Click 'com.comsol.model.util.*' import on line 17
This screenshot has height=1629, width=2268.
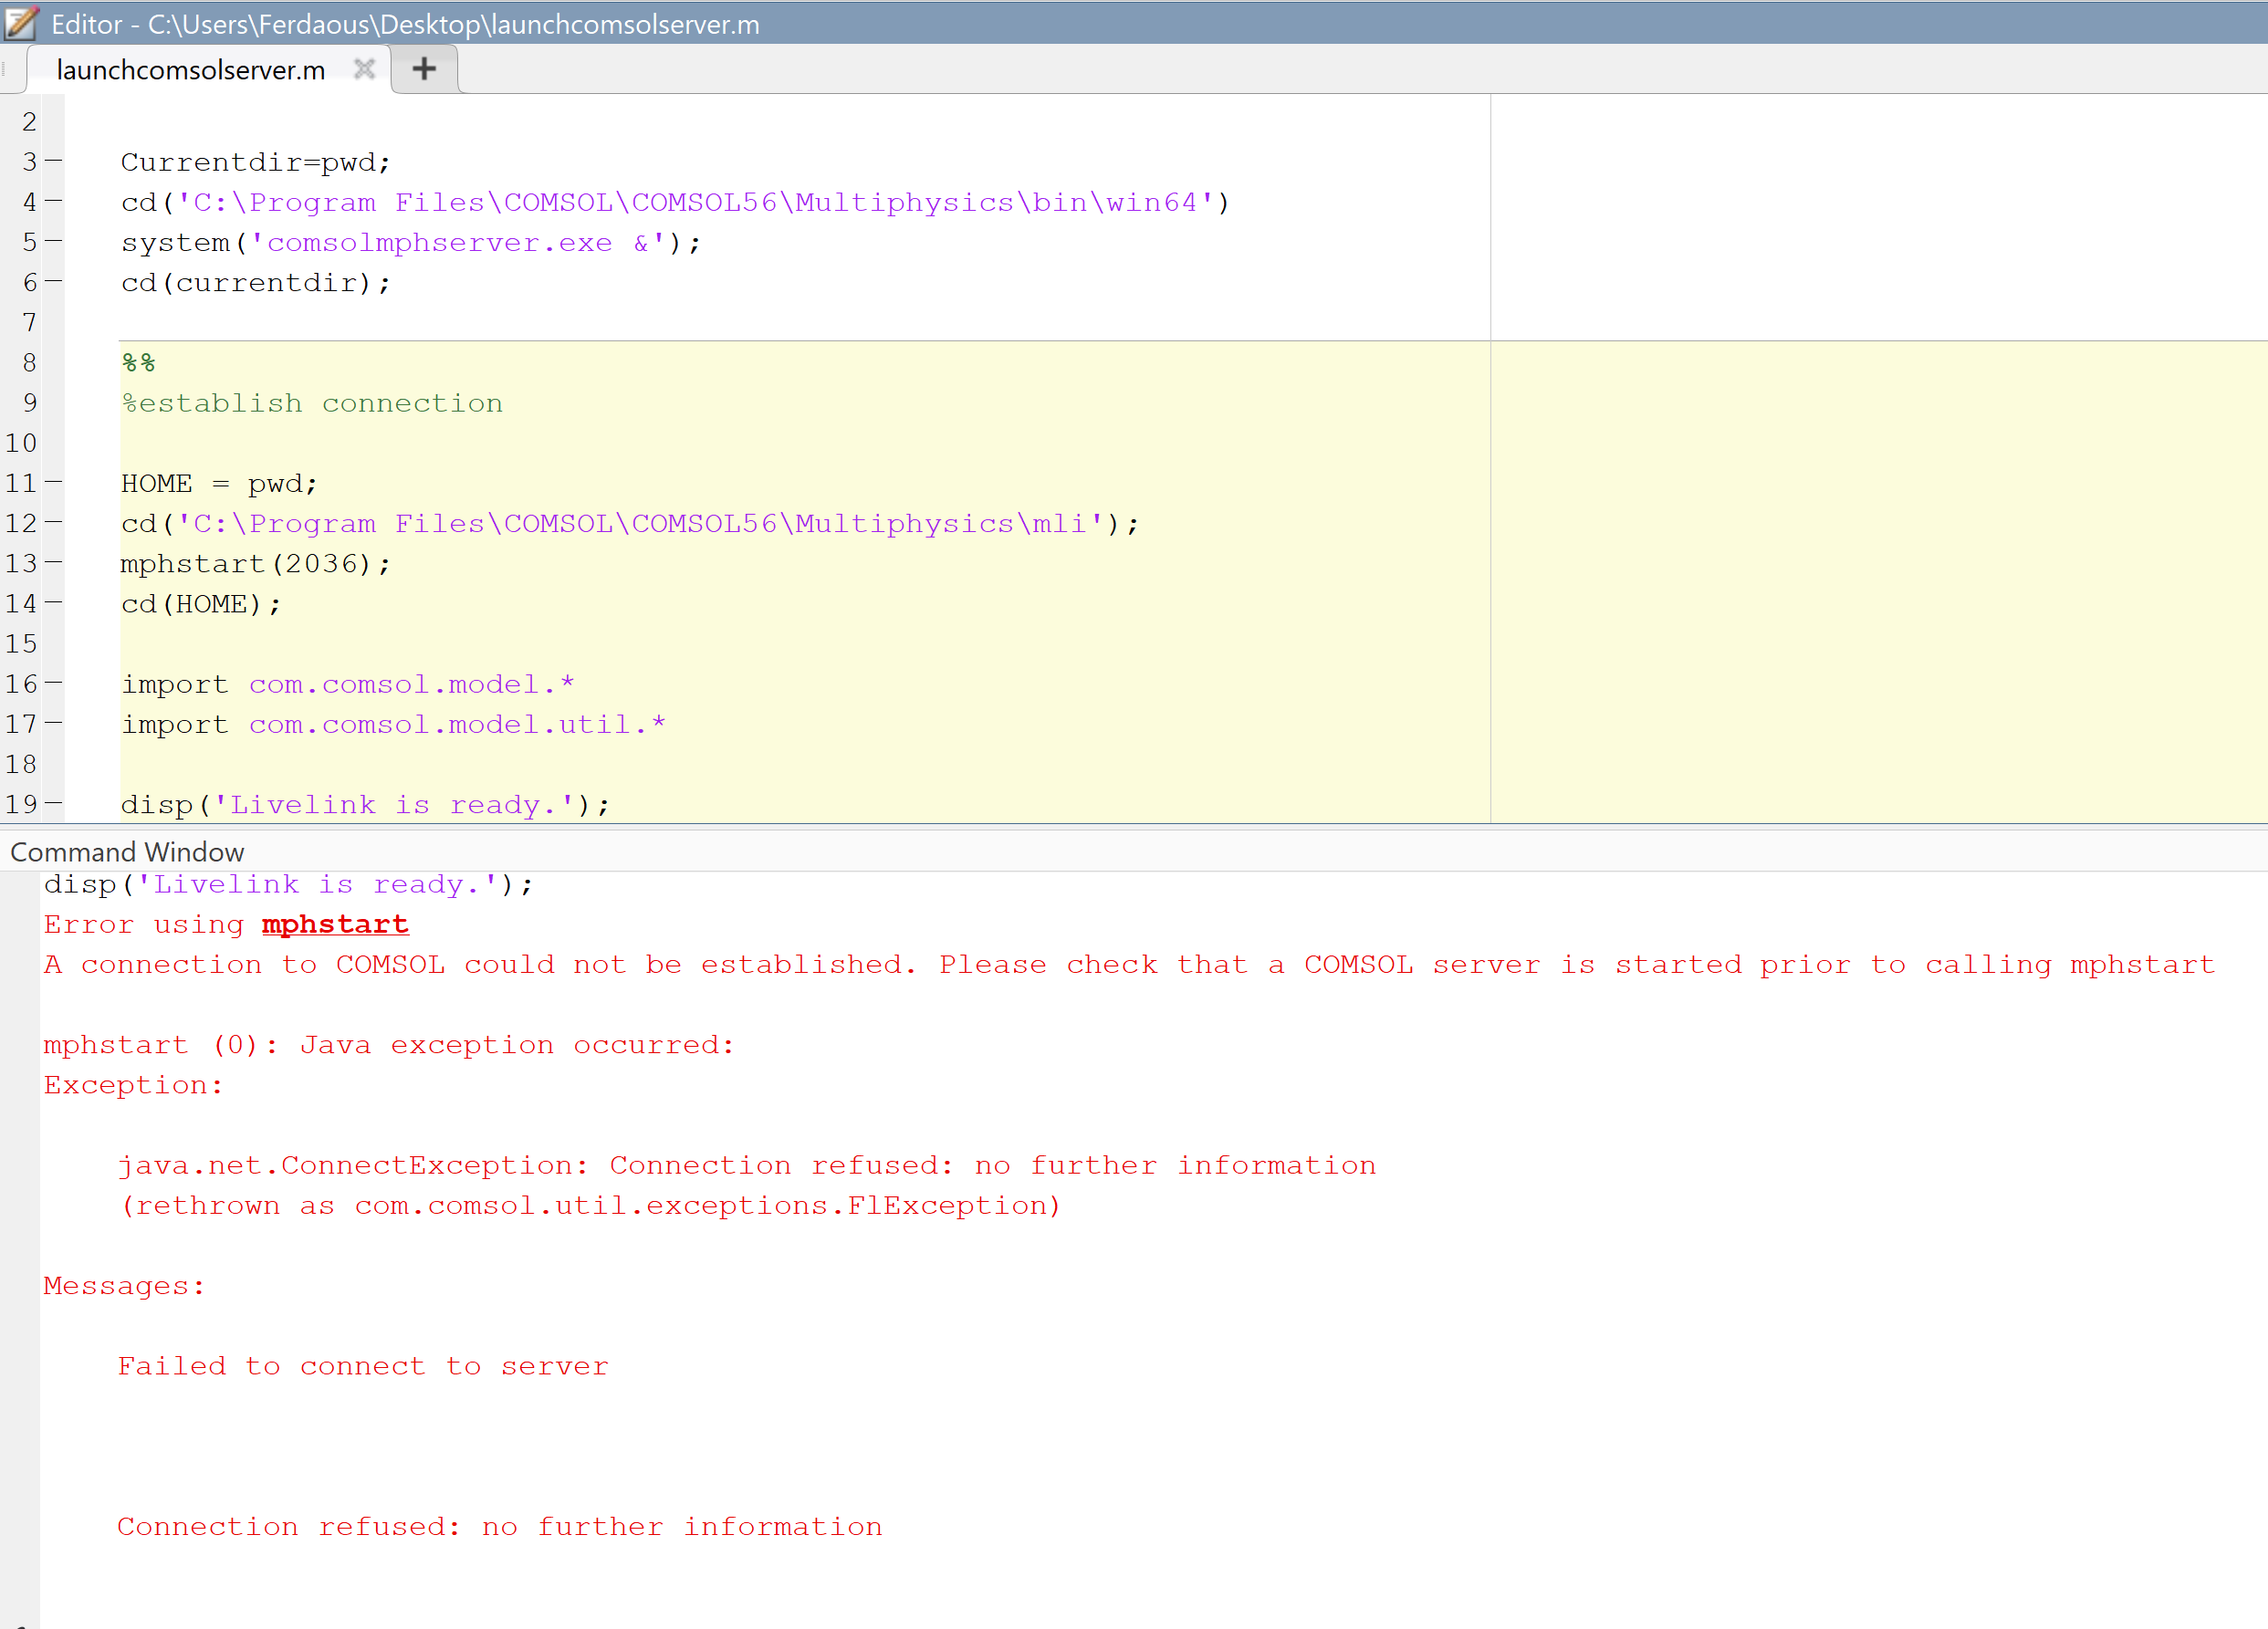(457, 725)
